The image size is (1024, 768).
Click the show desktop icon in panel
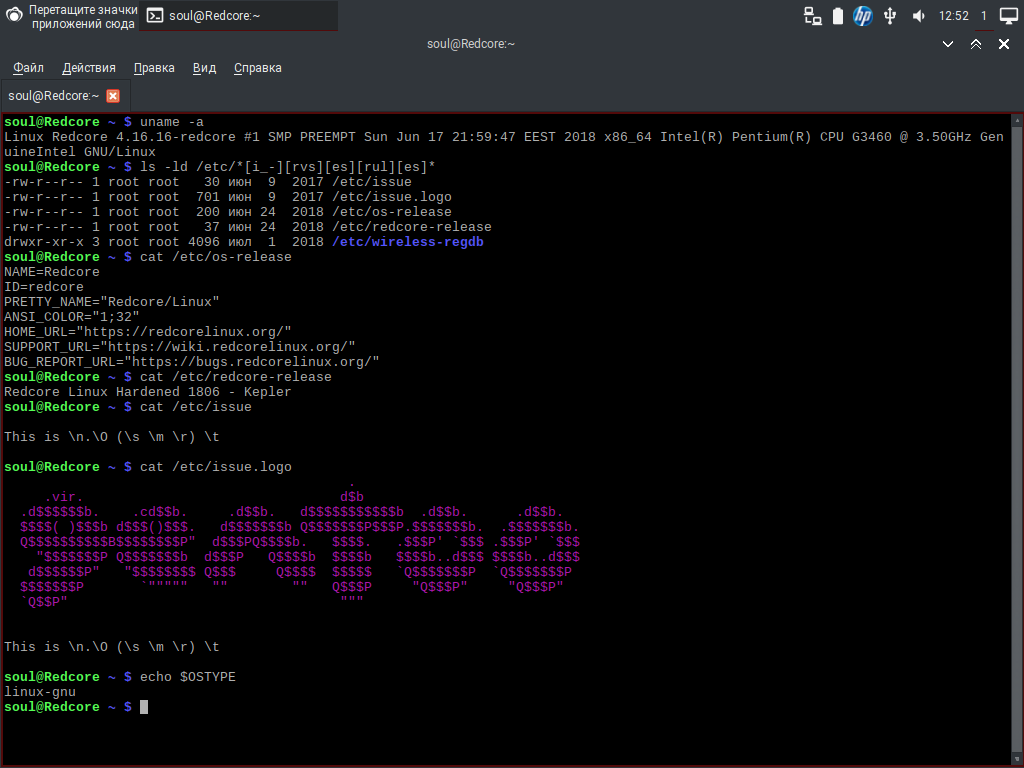(1009, 16)
